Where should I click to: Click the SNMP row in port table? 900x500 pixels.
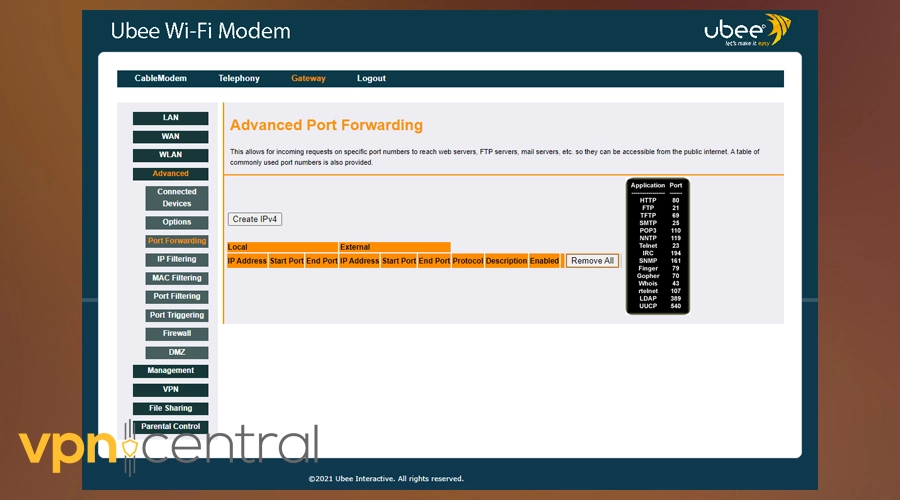click(658, 261)
